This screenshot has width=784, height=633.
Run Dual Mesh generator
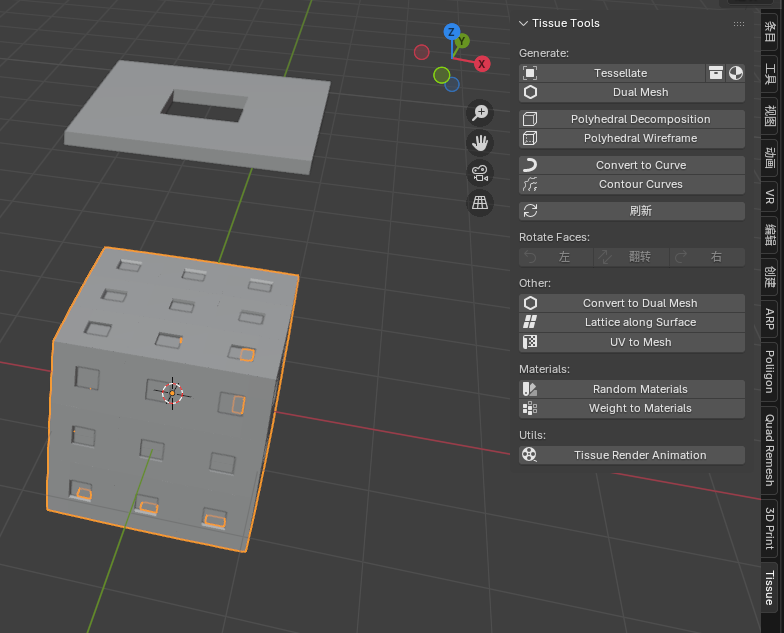click(632, 92)
